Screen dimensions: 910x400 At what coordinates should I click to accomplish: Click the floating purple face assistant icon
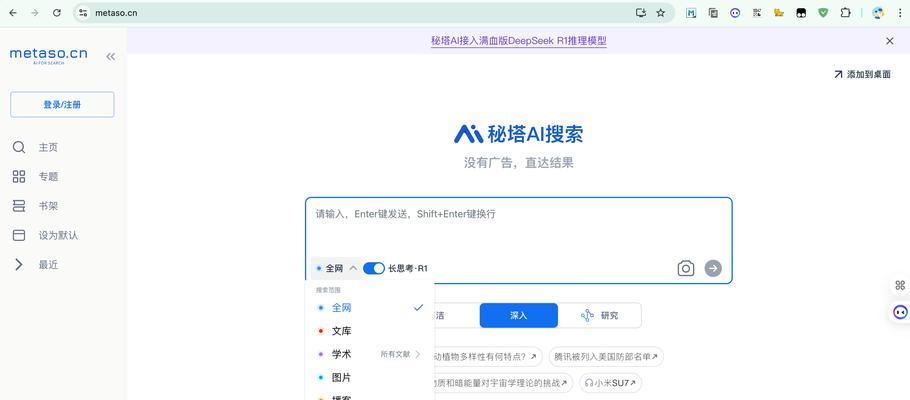pyautogui.click(x=900, y=312)
